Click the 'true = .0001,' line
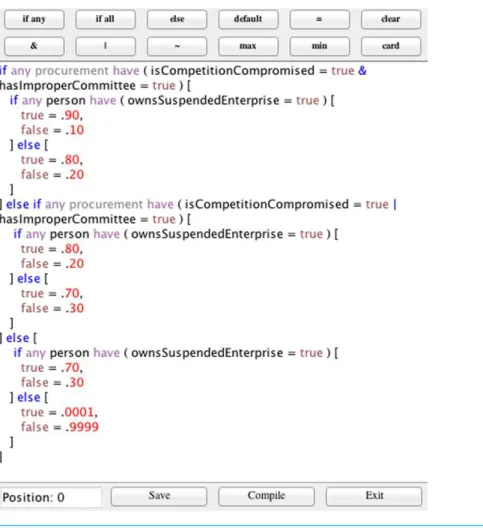This screenshot has width=483, height=528. 59,412
